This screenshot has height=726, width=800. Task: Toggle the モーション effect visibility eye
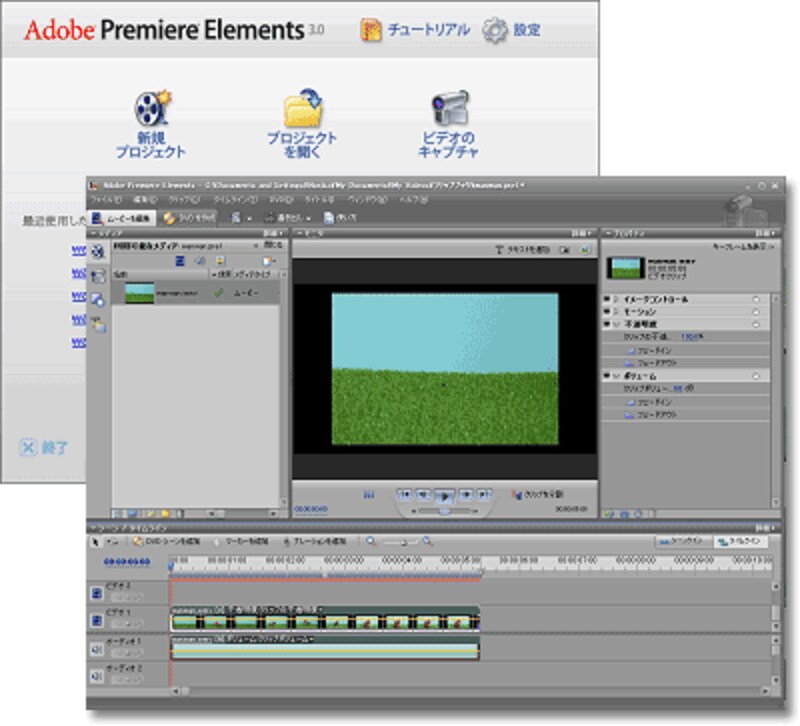[x=607, y=312]
